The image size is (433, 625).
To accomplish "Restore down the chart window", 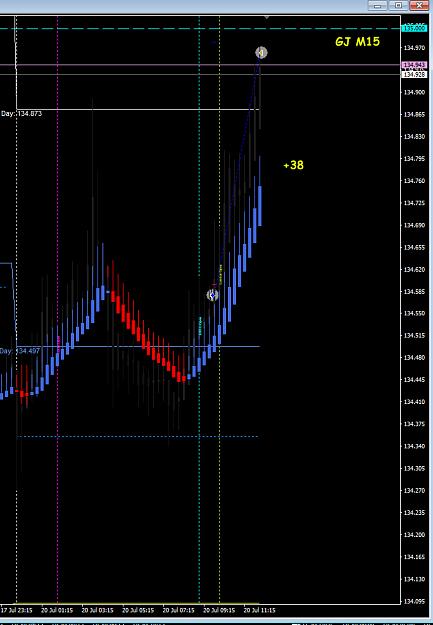I will point(398,5).
